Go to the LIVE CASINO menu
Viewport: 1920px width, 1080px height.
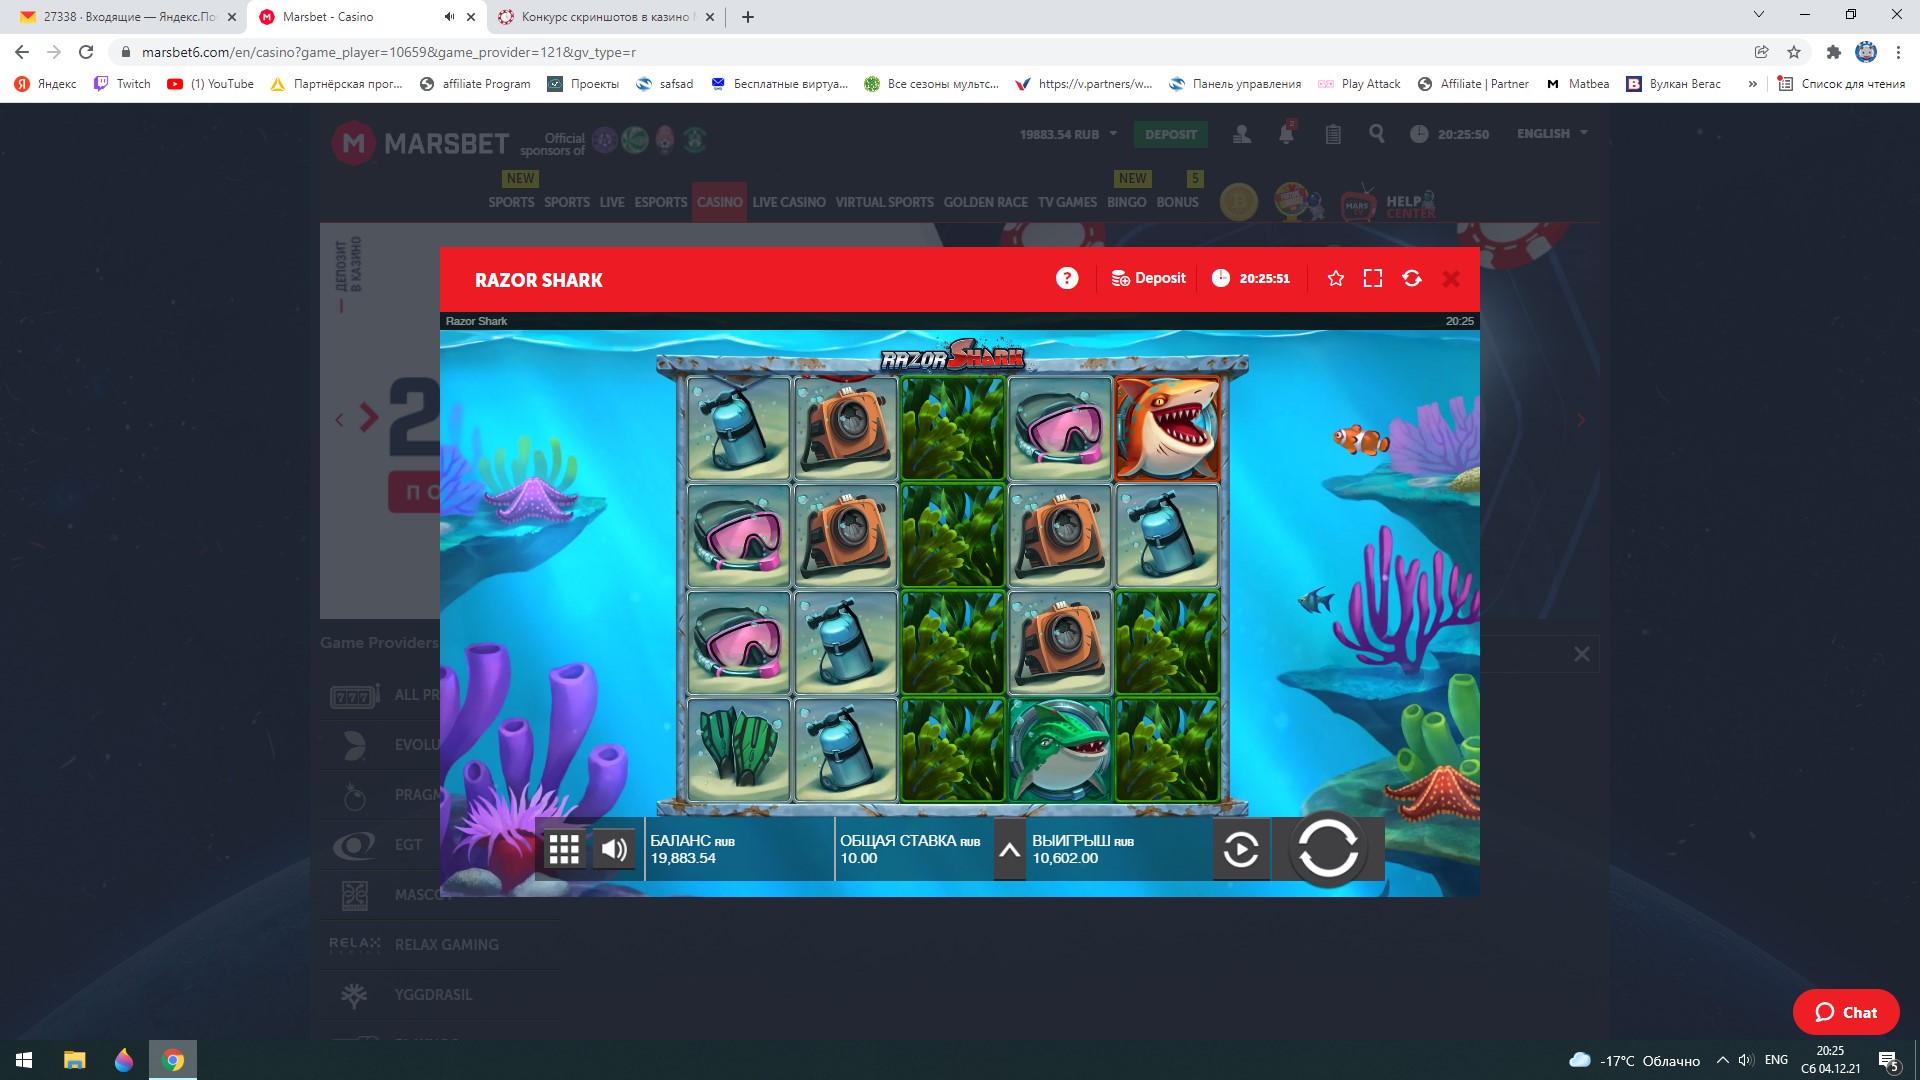(789, 202)
